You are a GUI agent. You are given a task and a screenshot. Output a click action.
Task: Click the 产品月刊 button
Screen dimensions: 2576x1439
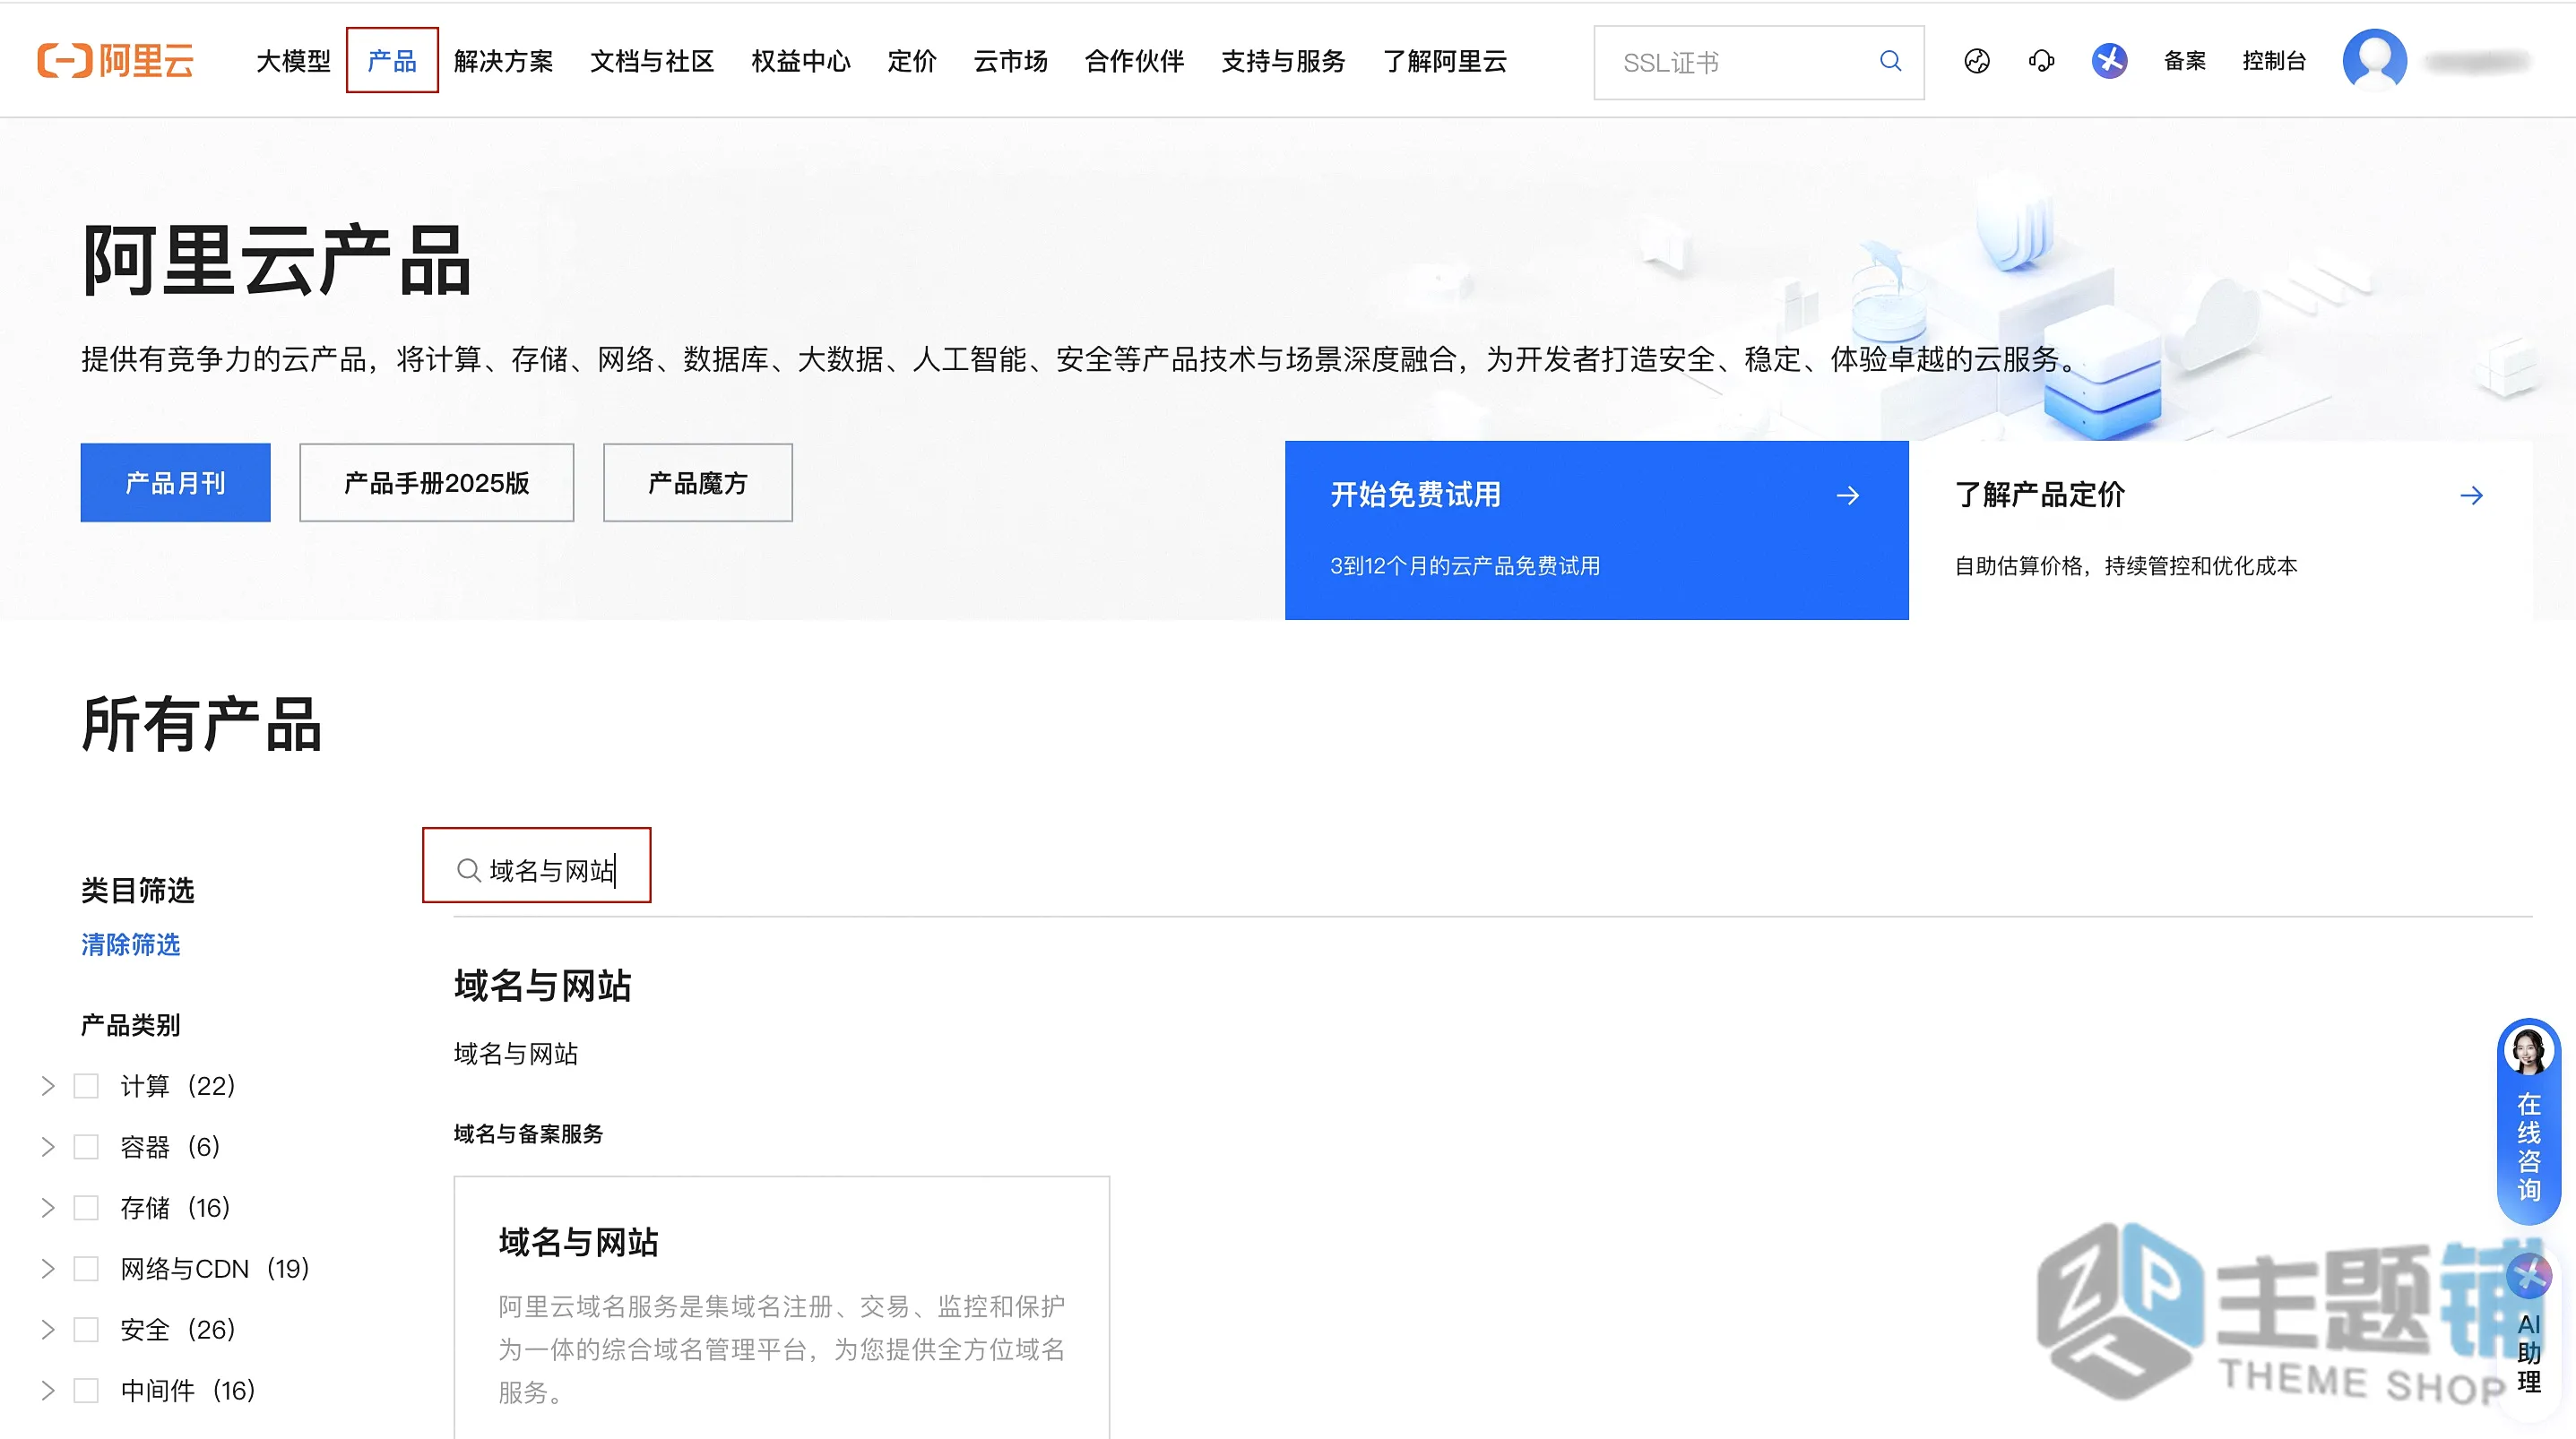click(x=175, y=483)
